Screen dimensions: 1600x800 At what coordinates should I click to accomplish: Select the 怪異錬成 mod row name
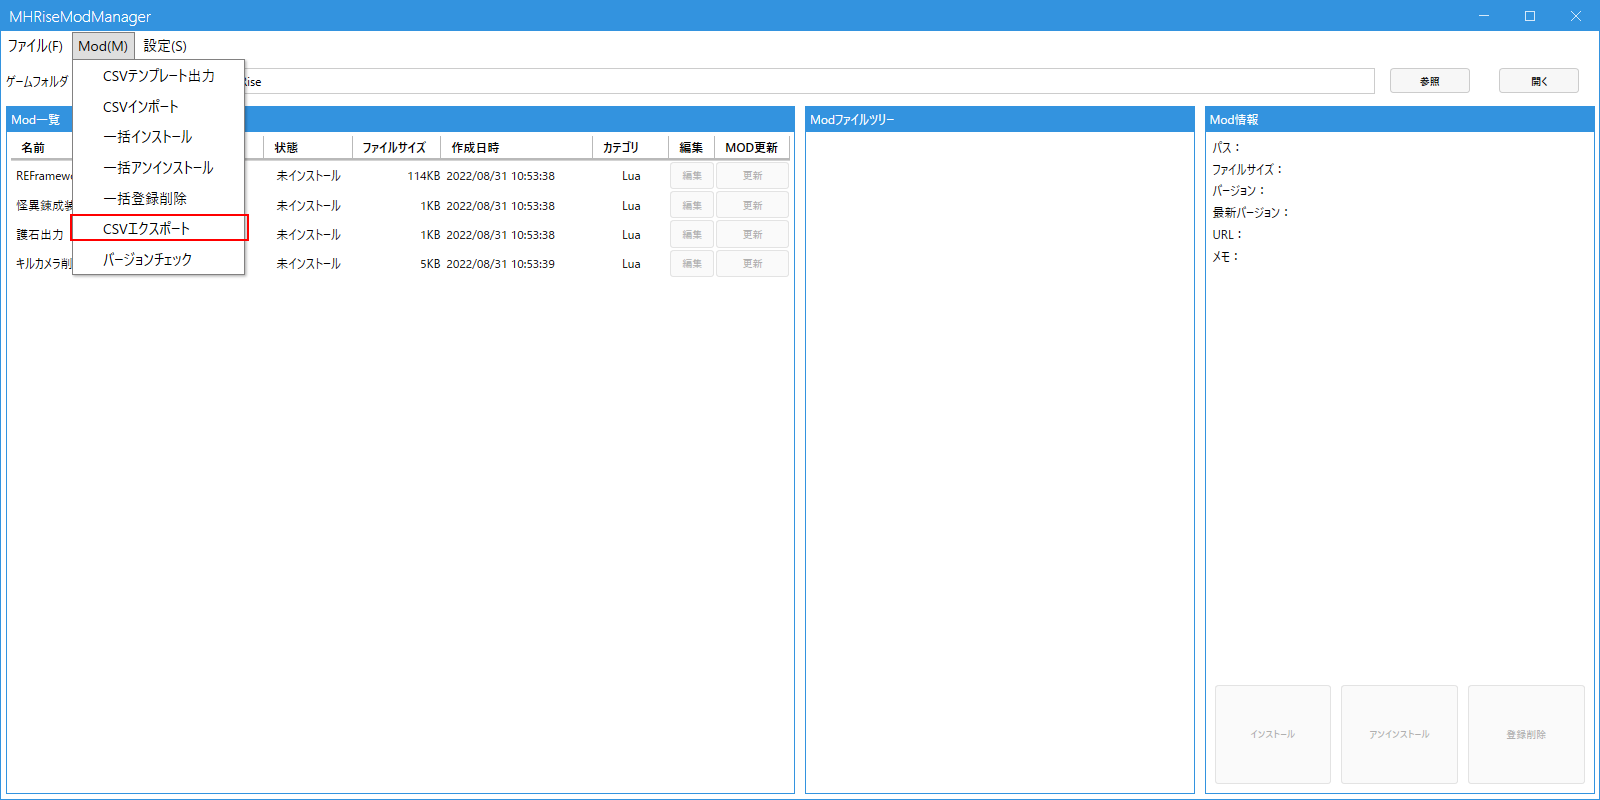tap(44, 206)
